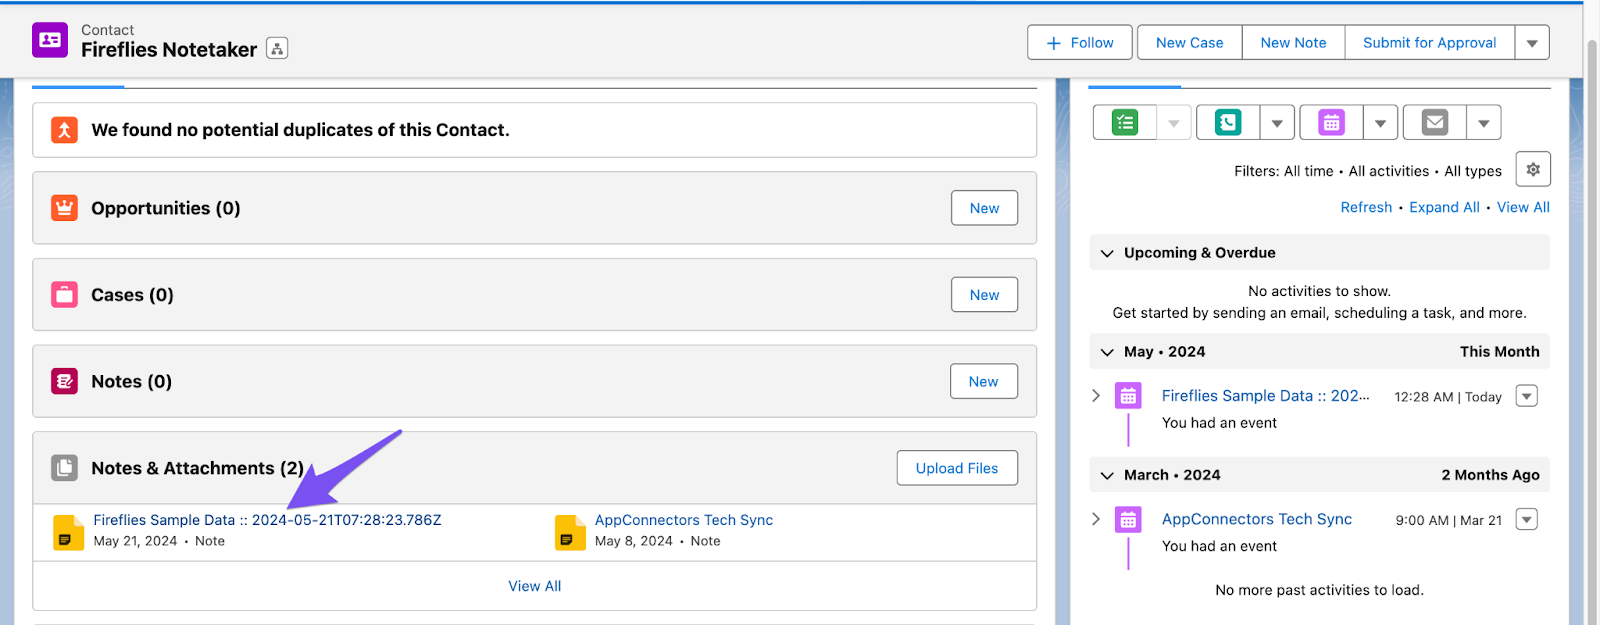The image size is (1600, 625).
Task: Click the green New Task icon
Action: coord(1125,123)
